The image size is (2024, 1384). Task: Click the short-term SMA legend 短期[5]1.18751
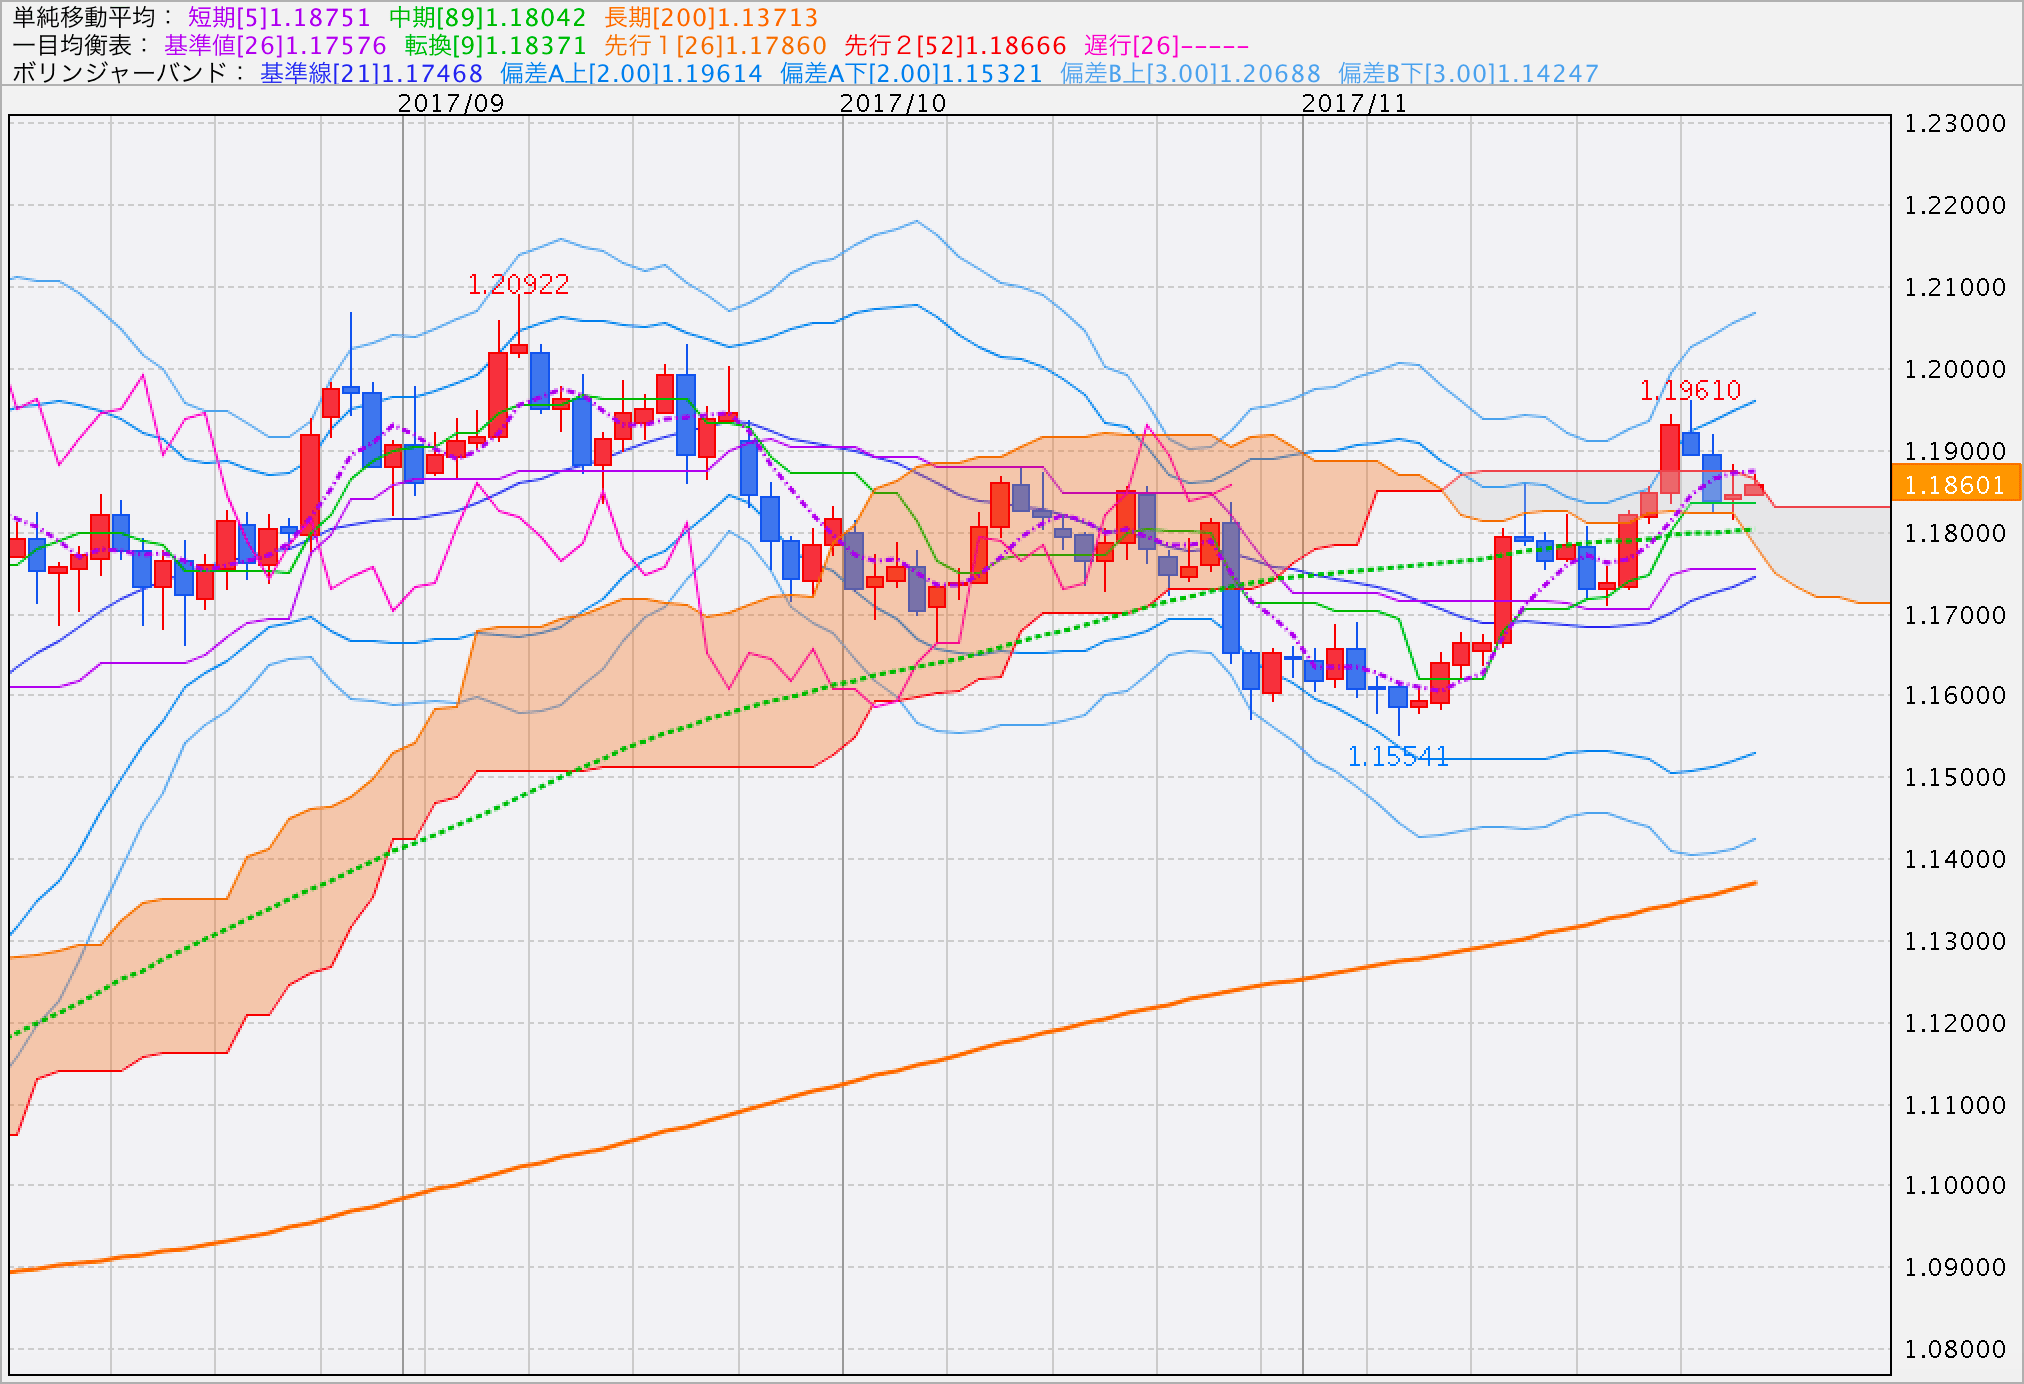pos(279,18)
